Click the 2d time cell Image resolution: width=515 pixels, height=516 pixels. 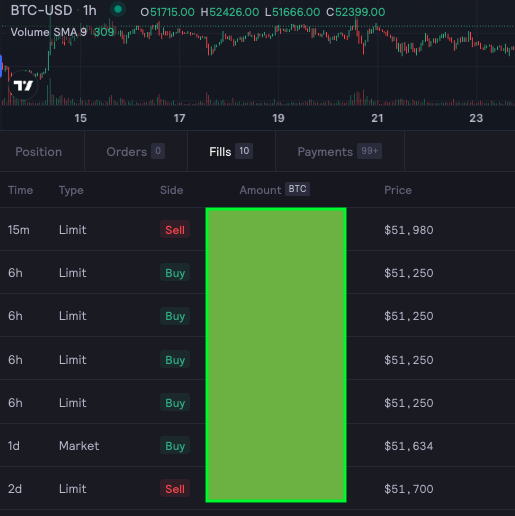click(15, 489)
